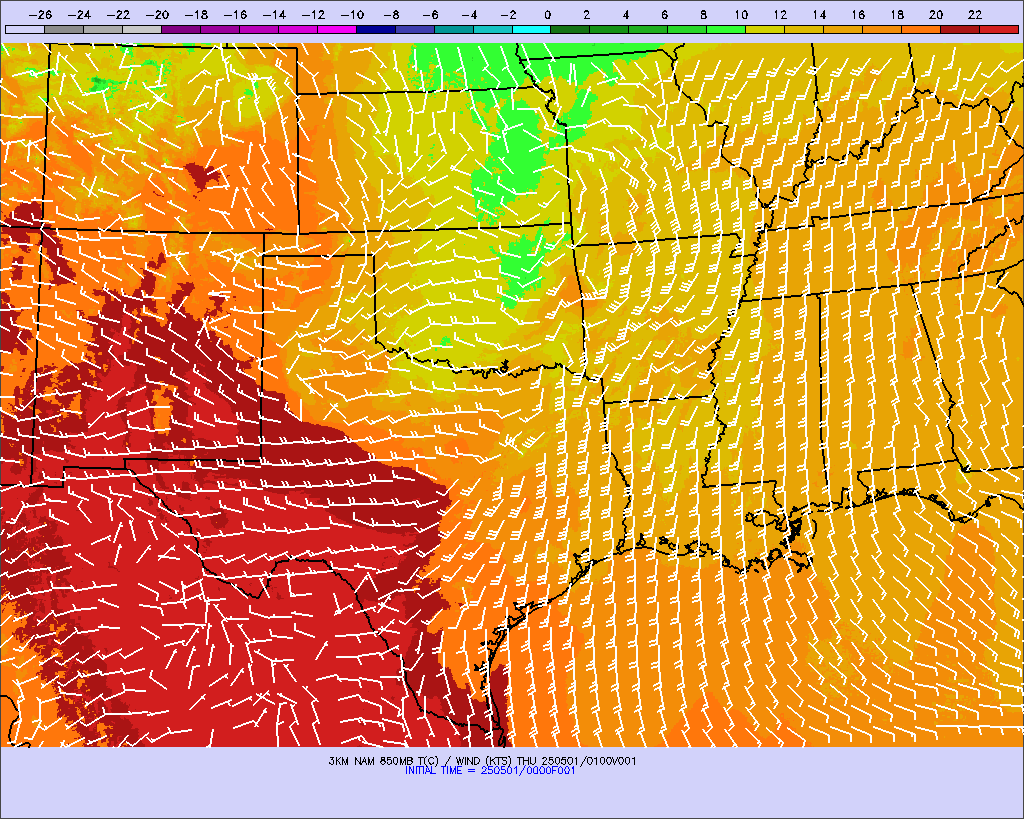Select the teal -6 to -4 legend swatch
The image size is (1024, 819).
(454, 29)
